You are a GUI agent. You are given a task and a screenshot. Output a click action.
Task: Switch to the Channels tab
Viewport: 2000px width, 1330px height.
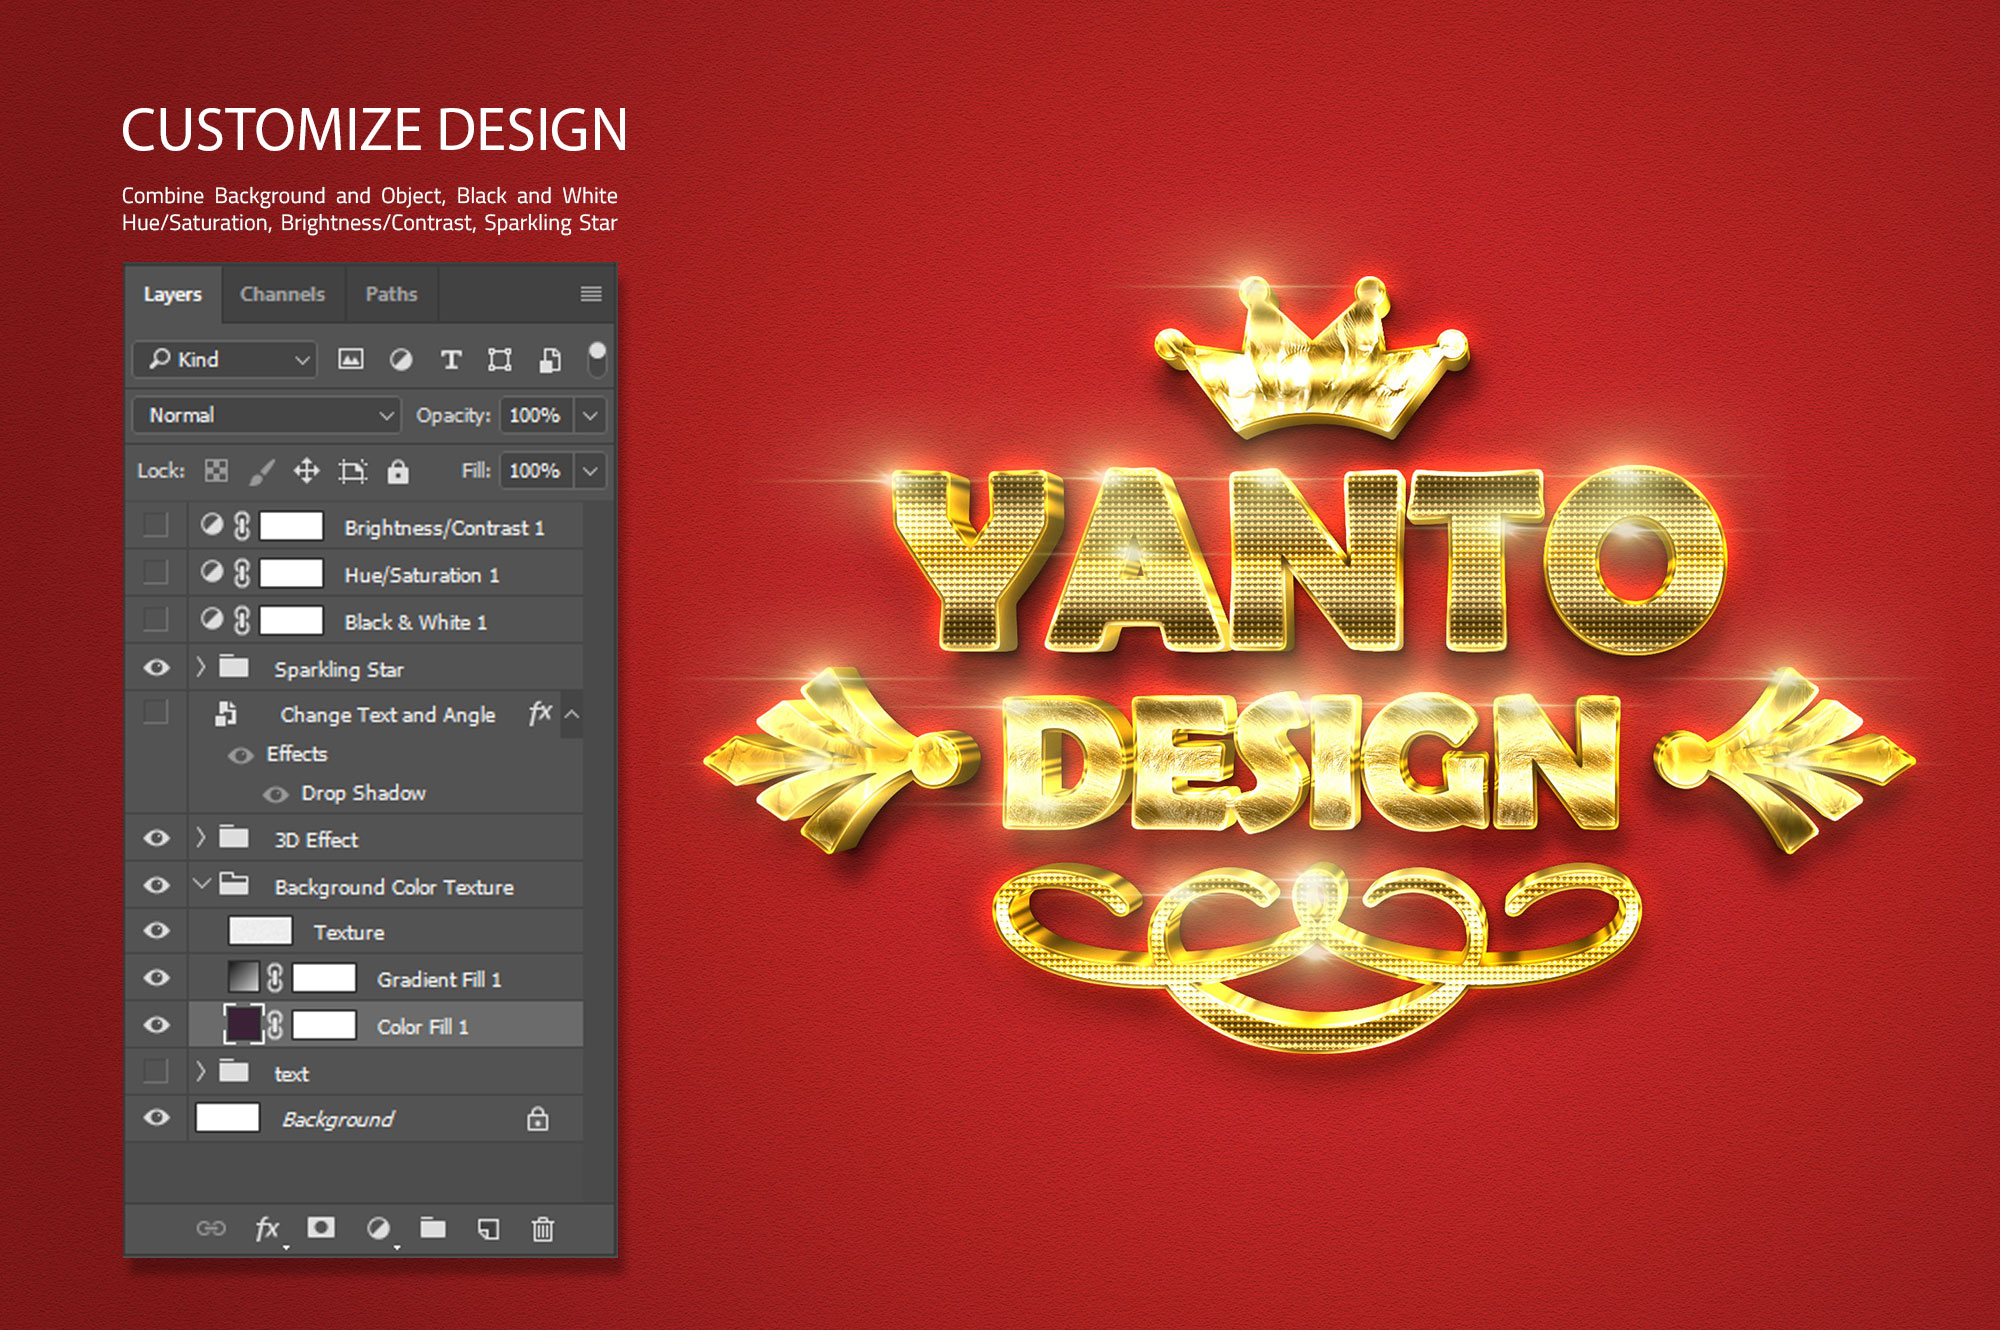282,294
